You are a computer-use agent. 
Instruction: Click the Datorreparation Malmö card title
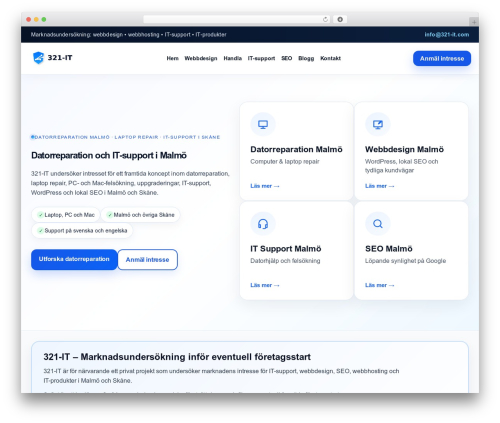coord(296,149)
